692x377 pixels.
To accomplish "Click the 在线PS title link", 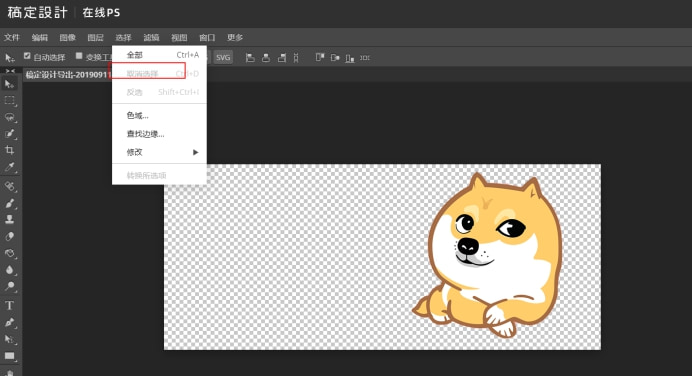I will (x=101, y=13).
